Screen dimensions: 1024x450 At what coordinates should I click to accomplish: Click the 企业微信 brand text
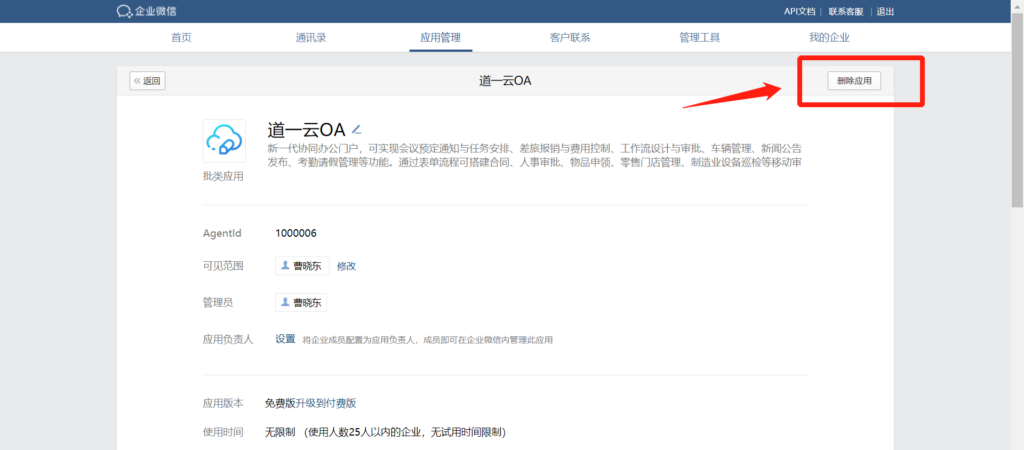click(x=155, y=11)
